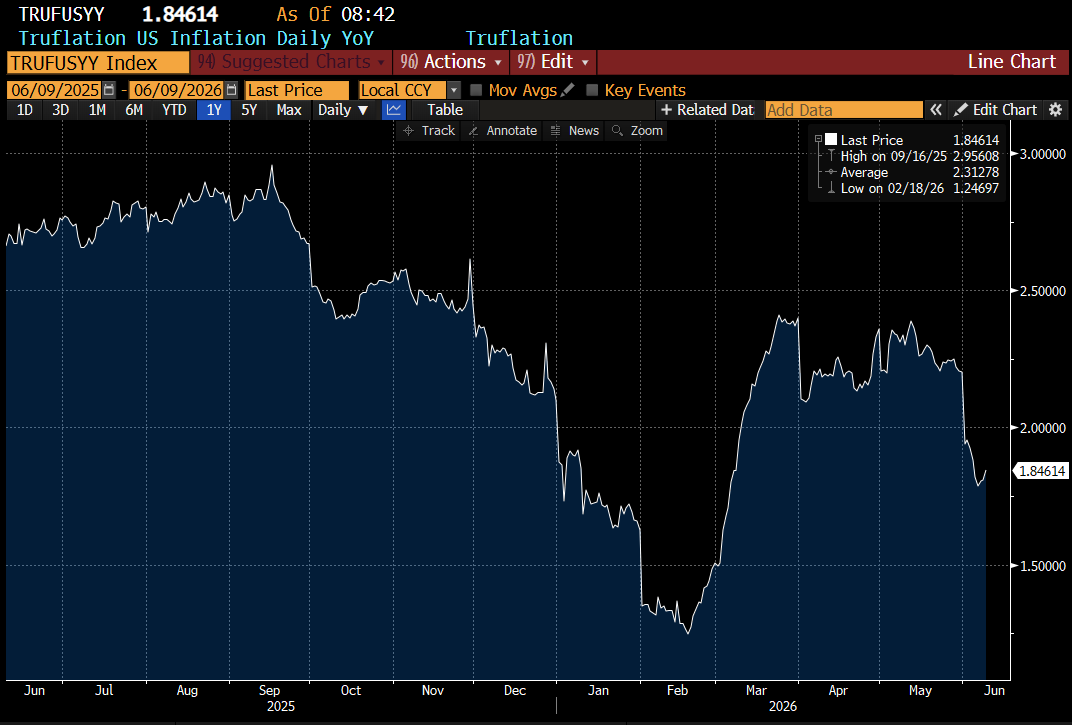
Task: Activate the Track crosshair tool
Action: point(429,131)
